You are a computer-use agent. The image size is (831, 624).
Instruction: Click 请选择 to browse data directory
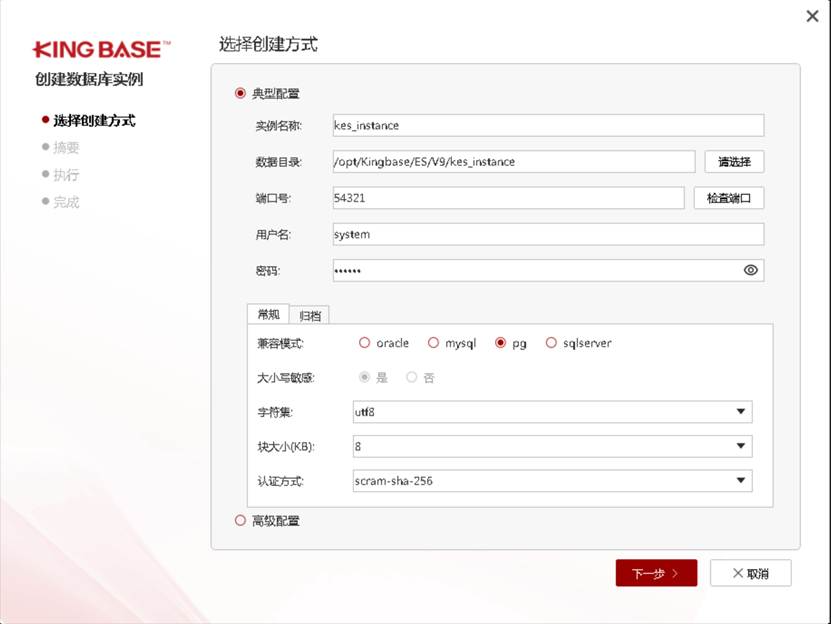734,161
